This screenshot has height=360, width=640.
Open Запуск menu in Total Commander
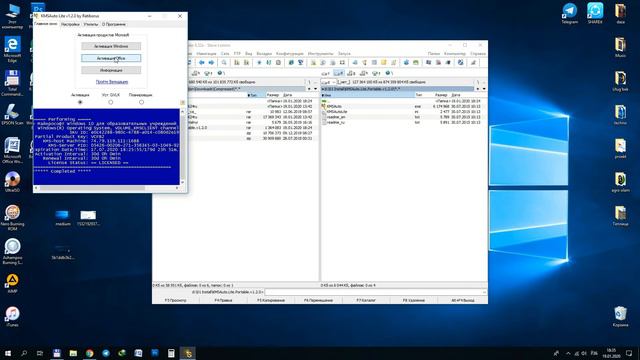pos(344,53)
